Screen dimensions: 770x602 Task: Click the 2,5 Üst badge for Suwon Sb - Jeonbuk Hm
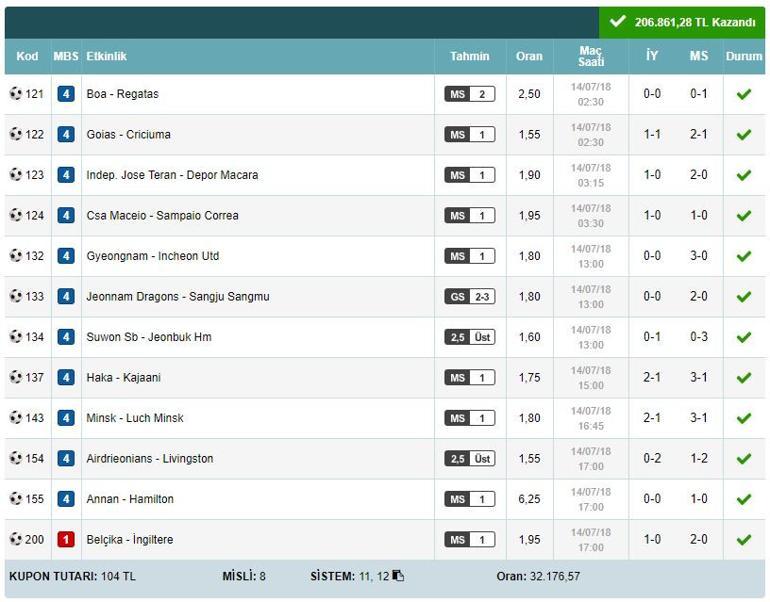click(x=469, y=337)
